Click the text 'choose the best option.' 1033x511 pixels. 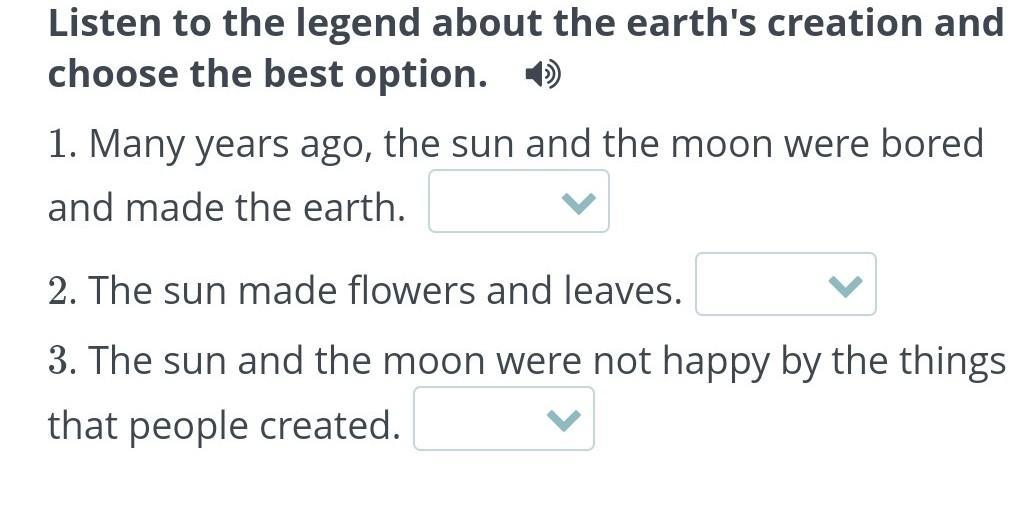(x=268, y=74)
